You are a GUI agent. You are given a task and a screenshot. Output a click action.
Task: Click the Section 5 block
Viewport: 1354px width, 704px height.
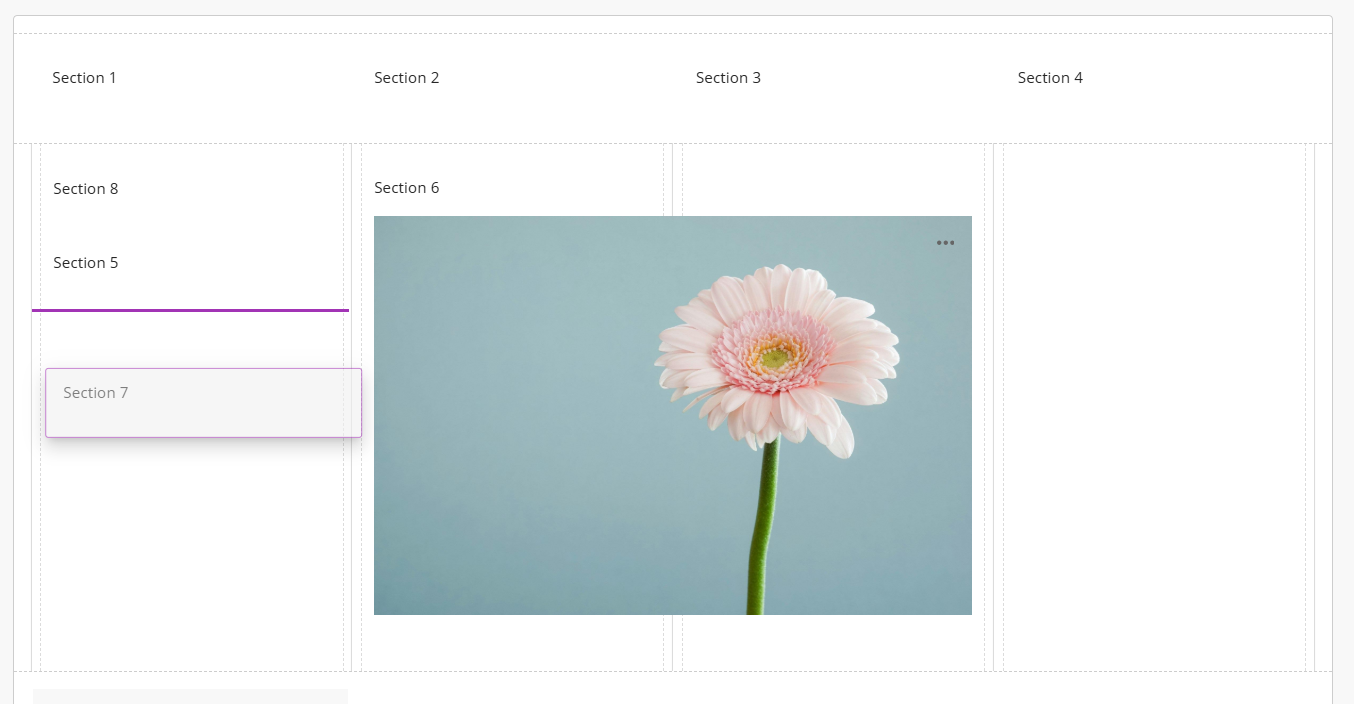(x=86, y=263)
